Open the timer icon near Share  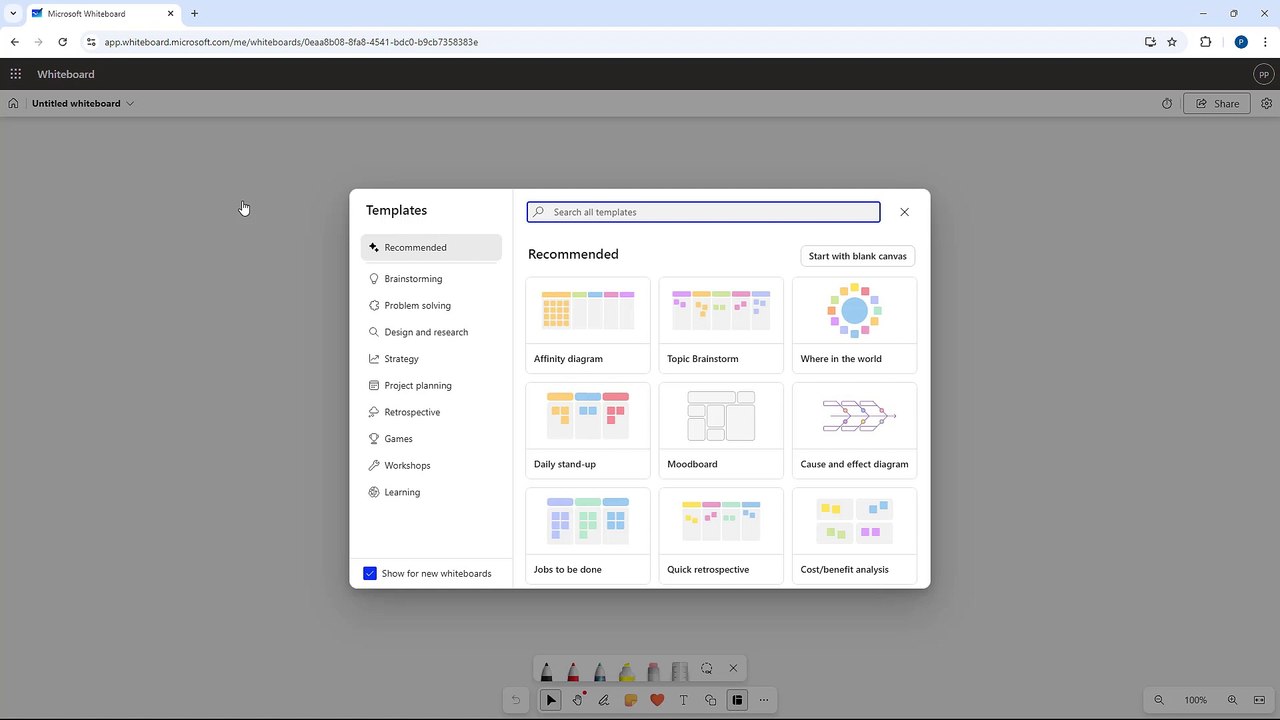pyautogui.click(x=1167, y=103)
